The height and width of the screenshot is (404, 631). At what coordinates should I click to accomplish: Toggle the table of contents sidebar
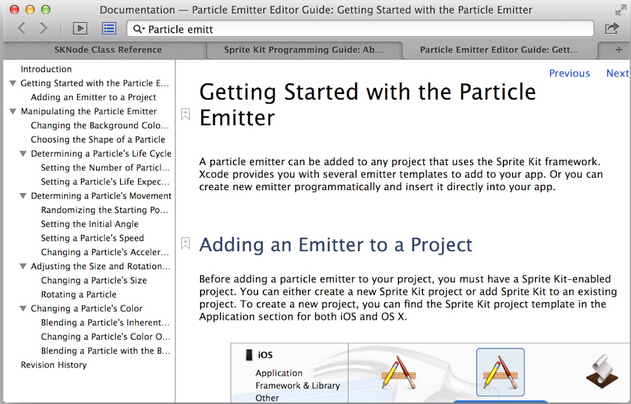109,29
